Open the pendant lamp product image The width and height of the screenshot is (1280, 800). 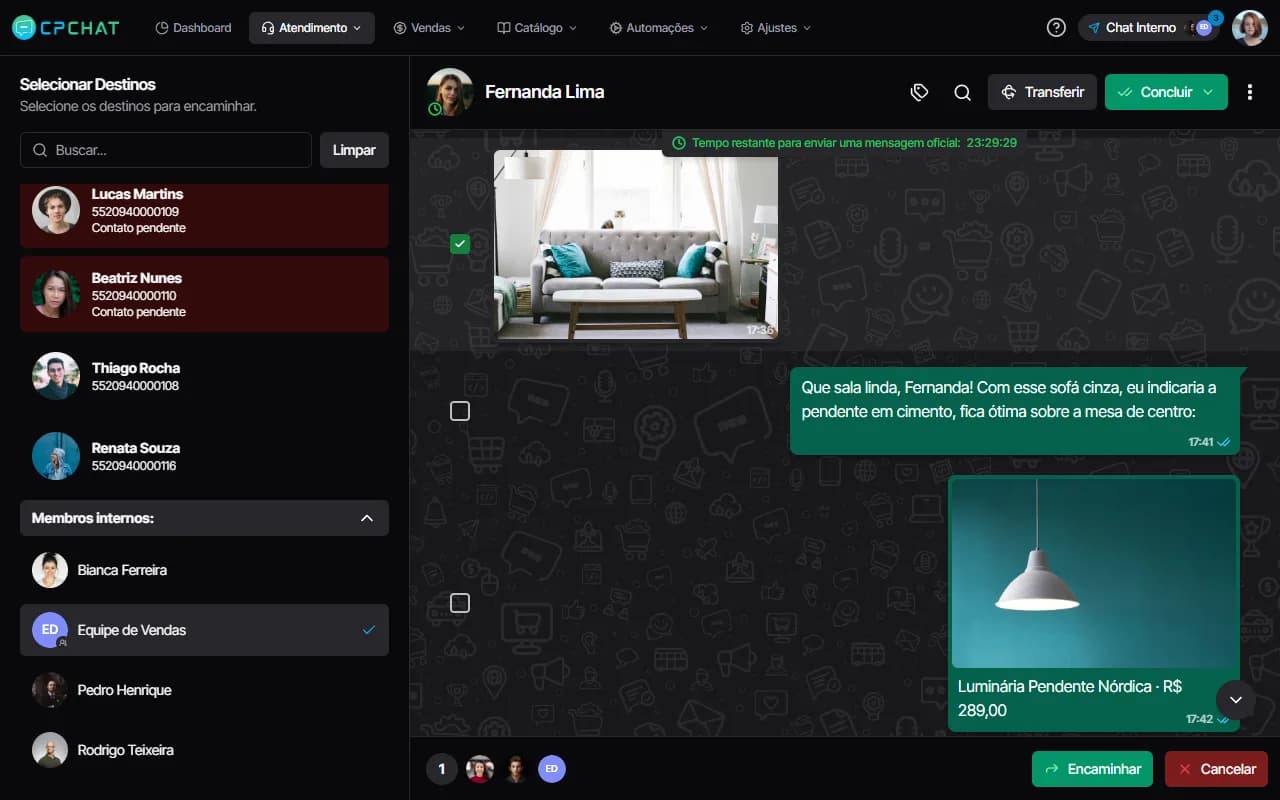[1094, 573]
